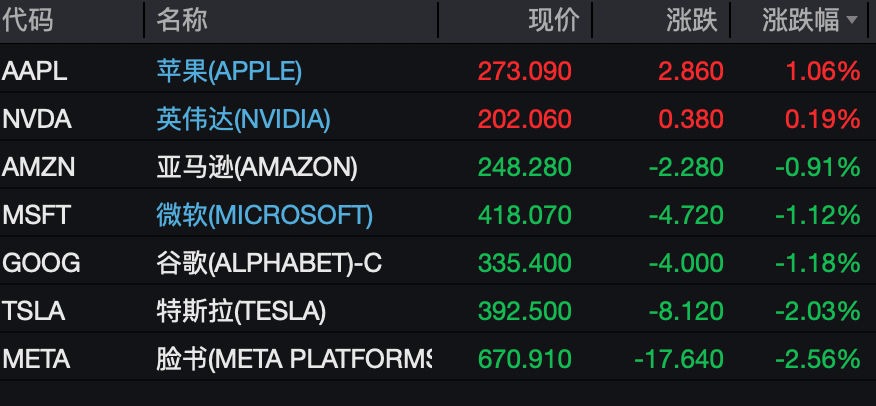Image resolution: width=876 pixels, height=406 pixels.
Task: Sort by the 现价 column header
Action: click(x=553, y=20)
